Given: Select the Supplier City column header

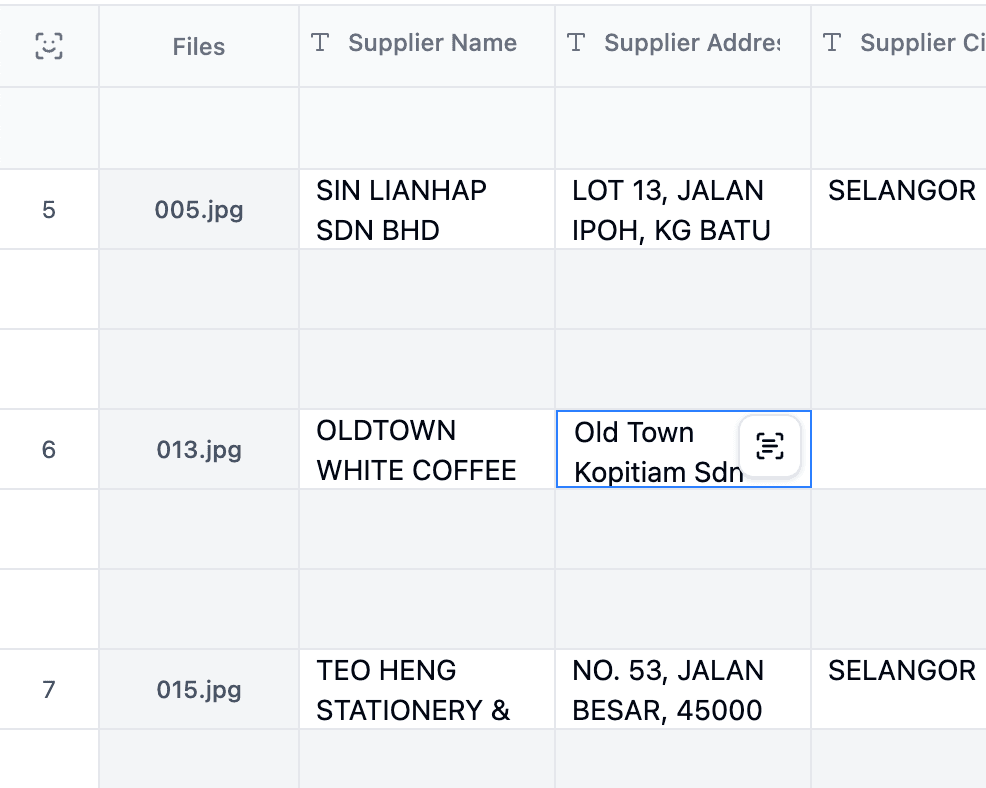Looking at the screenshot, I should tap(899, 46).
